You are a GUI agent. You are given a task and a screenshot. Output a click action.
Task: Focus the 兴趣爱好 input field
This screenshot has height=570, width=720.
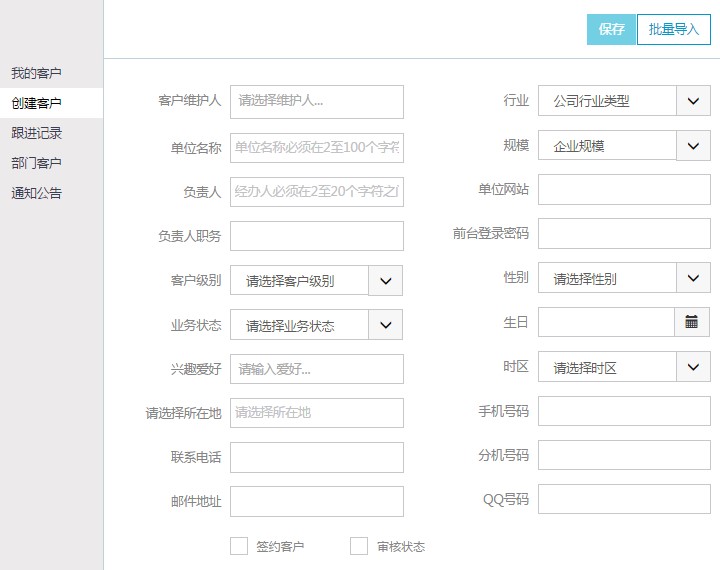point(317,369)
